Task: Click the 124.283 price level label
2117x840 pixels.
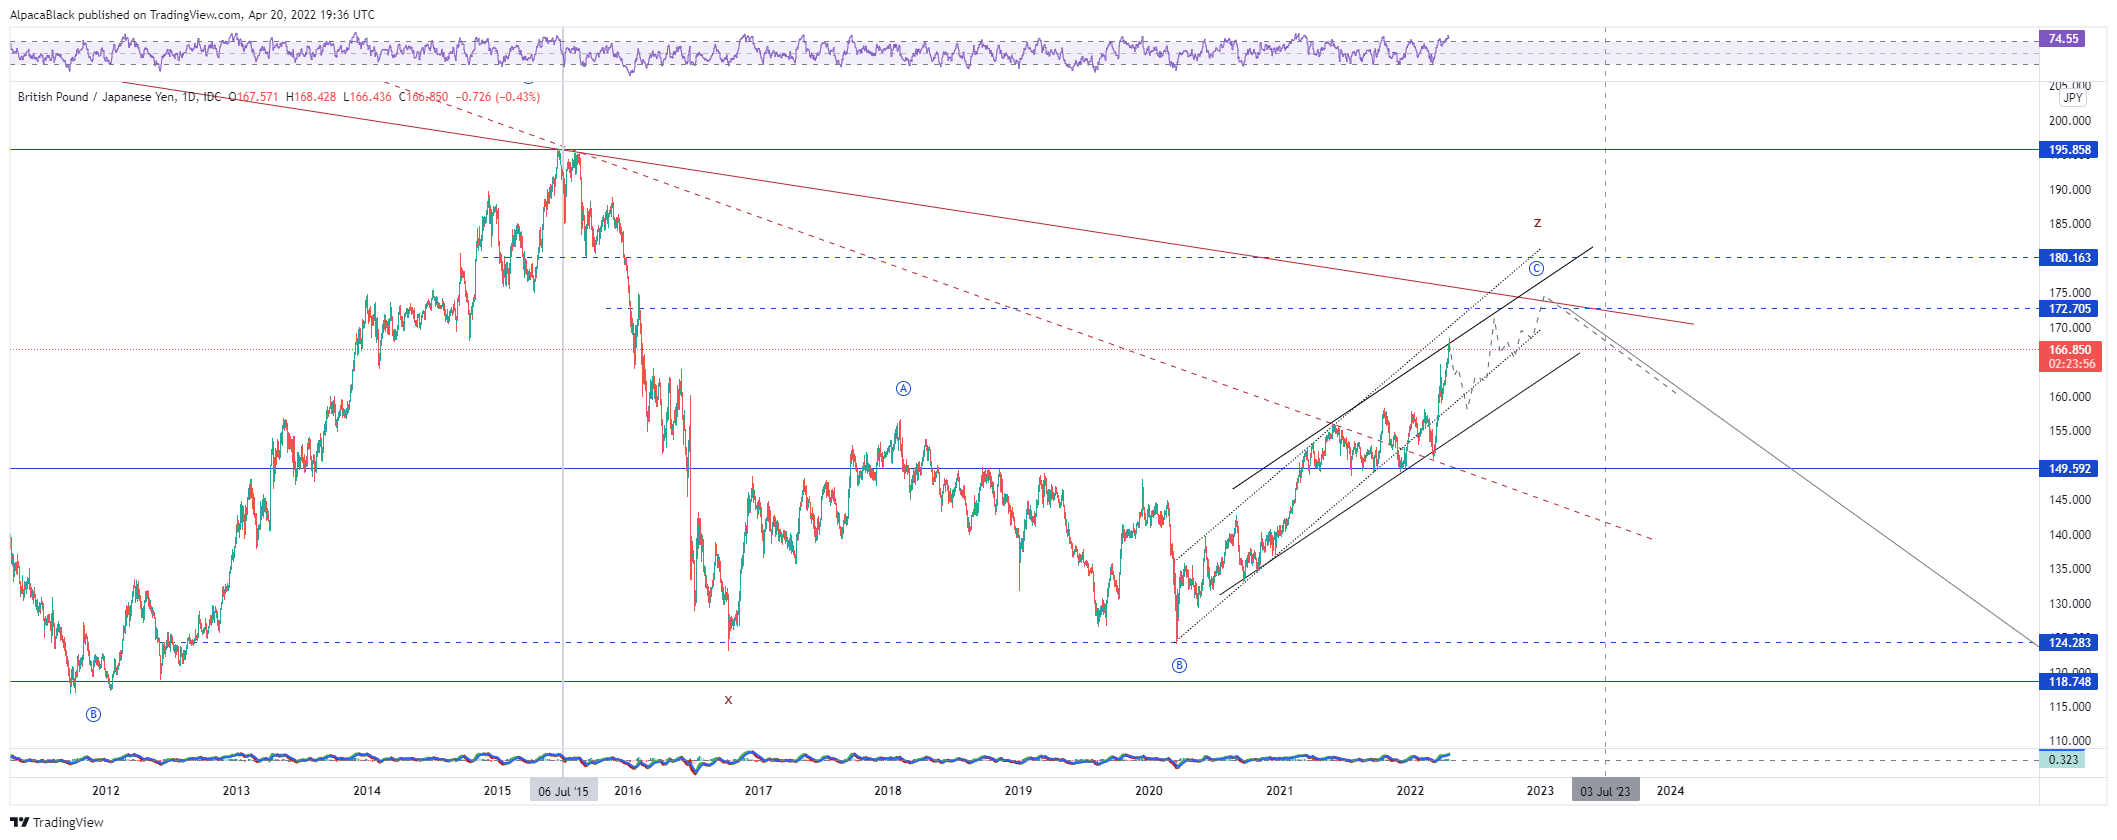Action: coord(2069,643)
